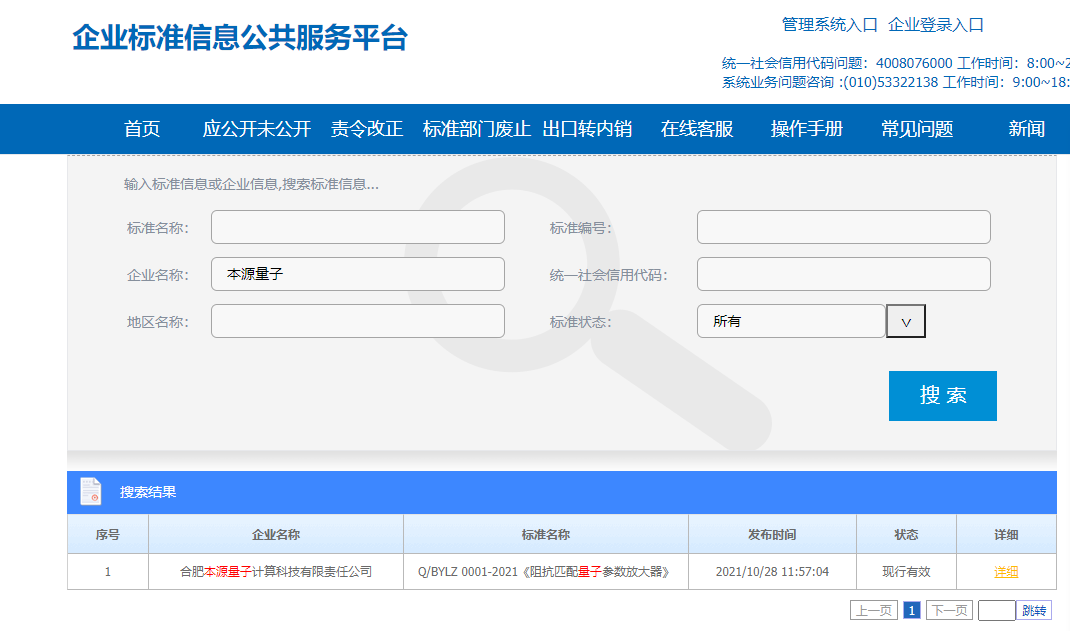Open the 责令改正 navigation item

(367, 129)
